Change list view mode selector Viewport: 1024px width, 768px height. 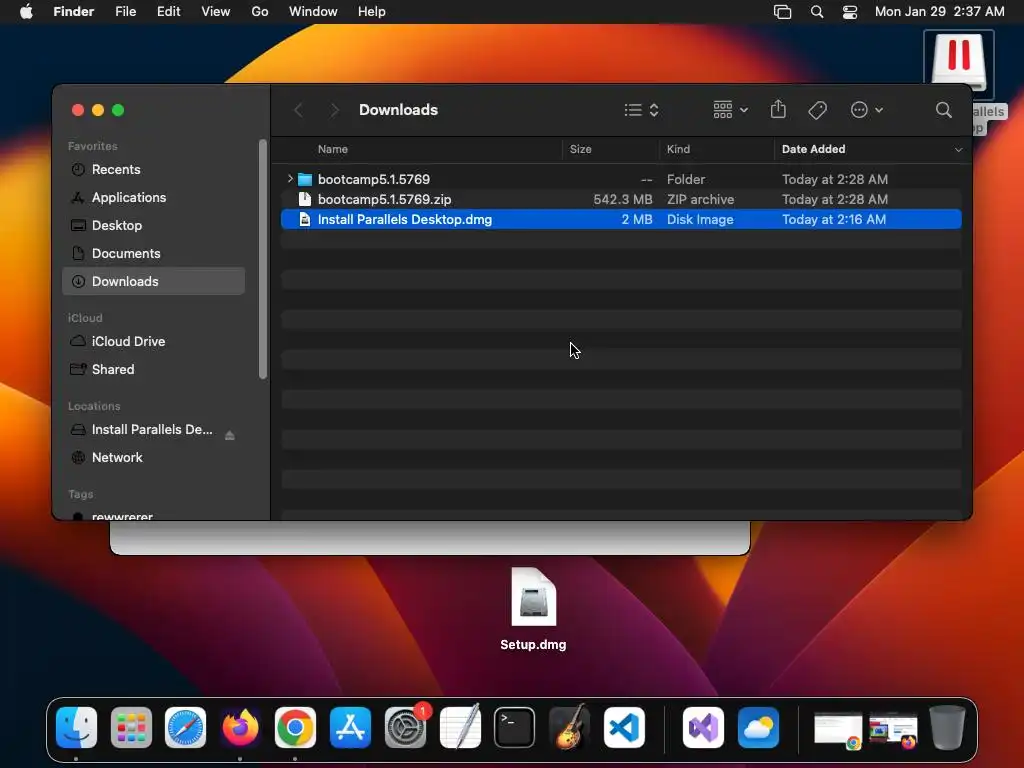[x=641, y=110]
